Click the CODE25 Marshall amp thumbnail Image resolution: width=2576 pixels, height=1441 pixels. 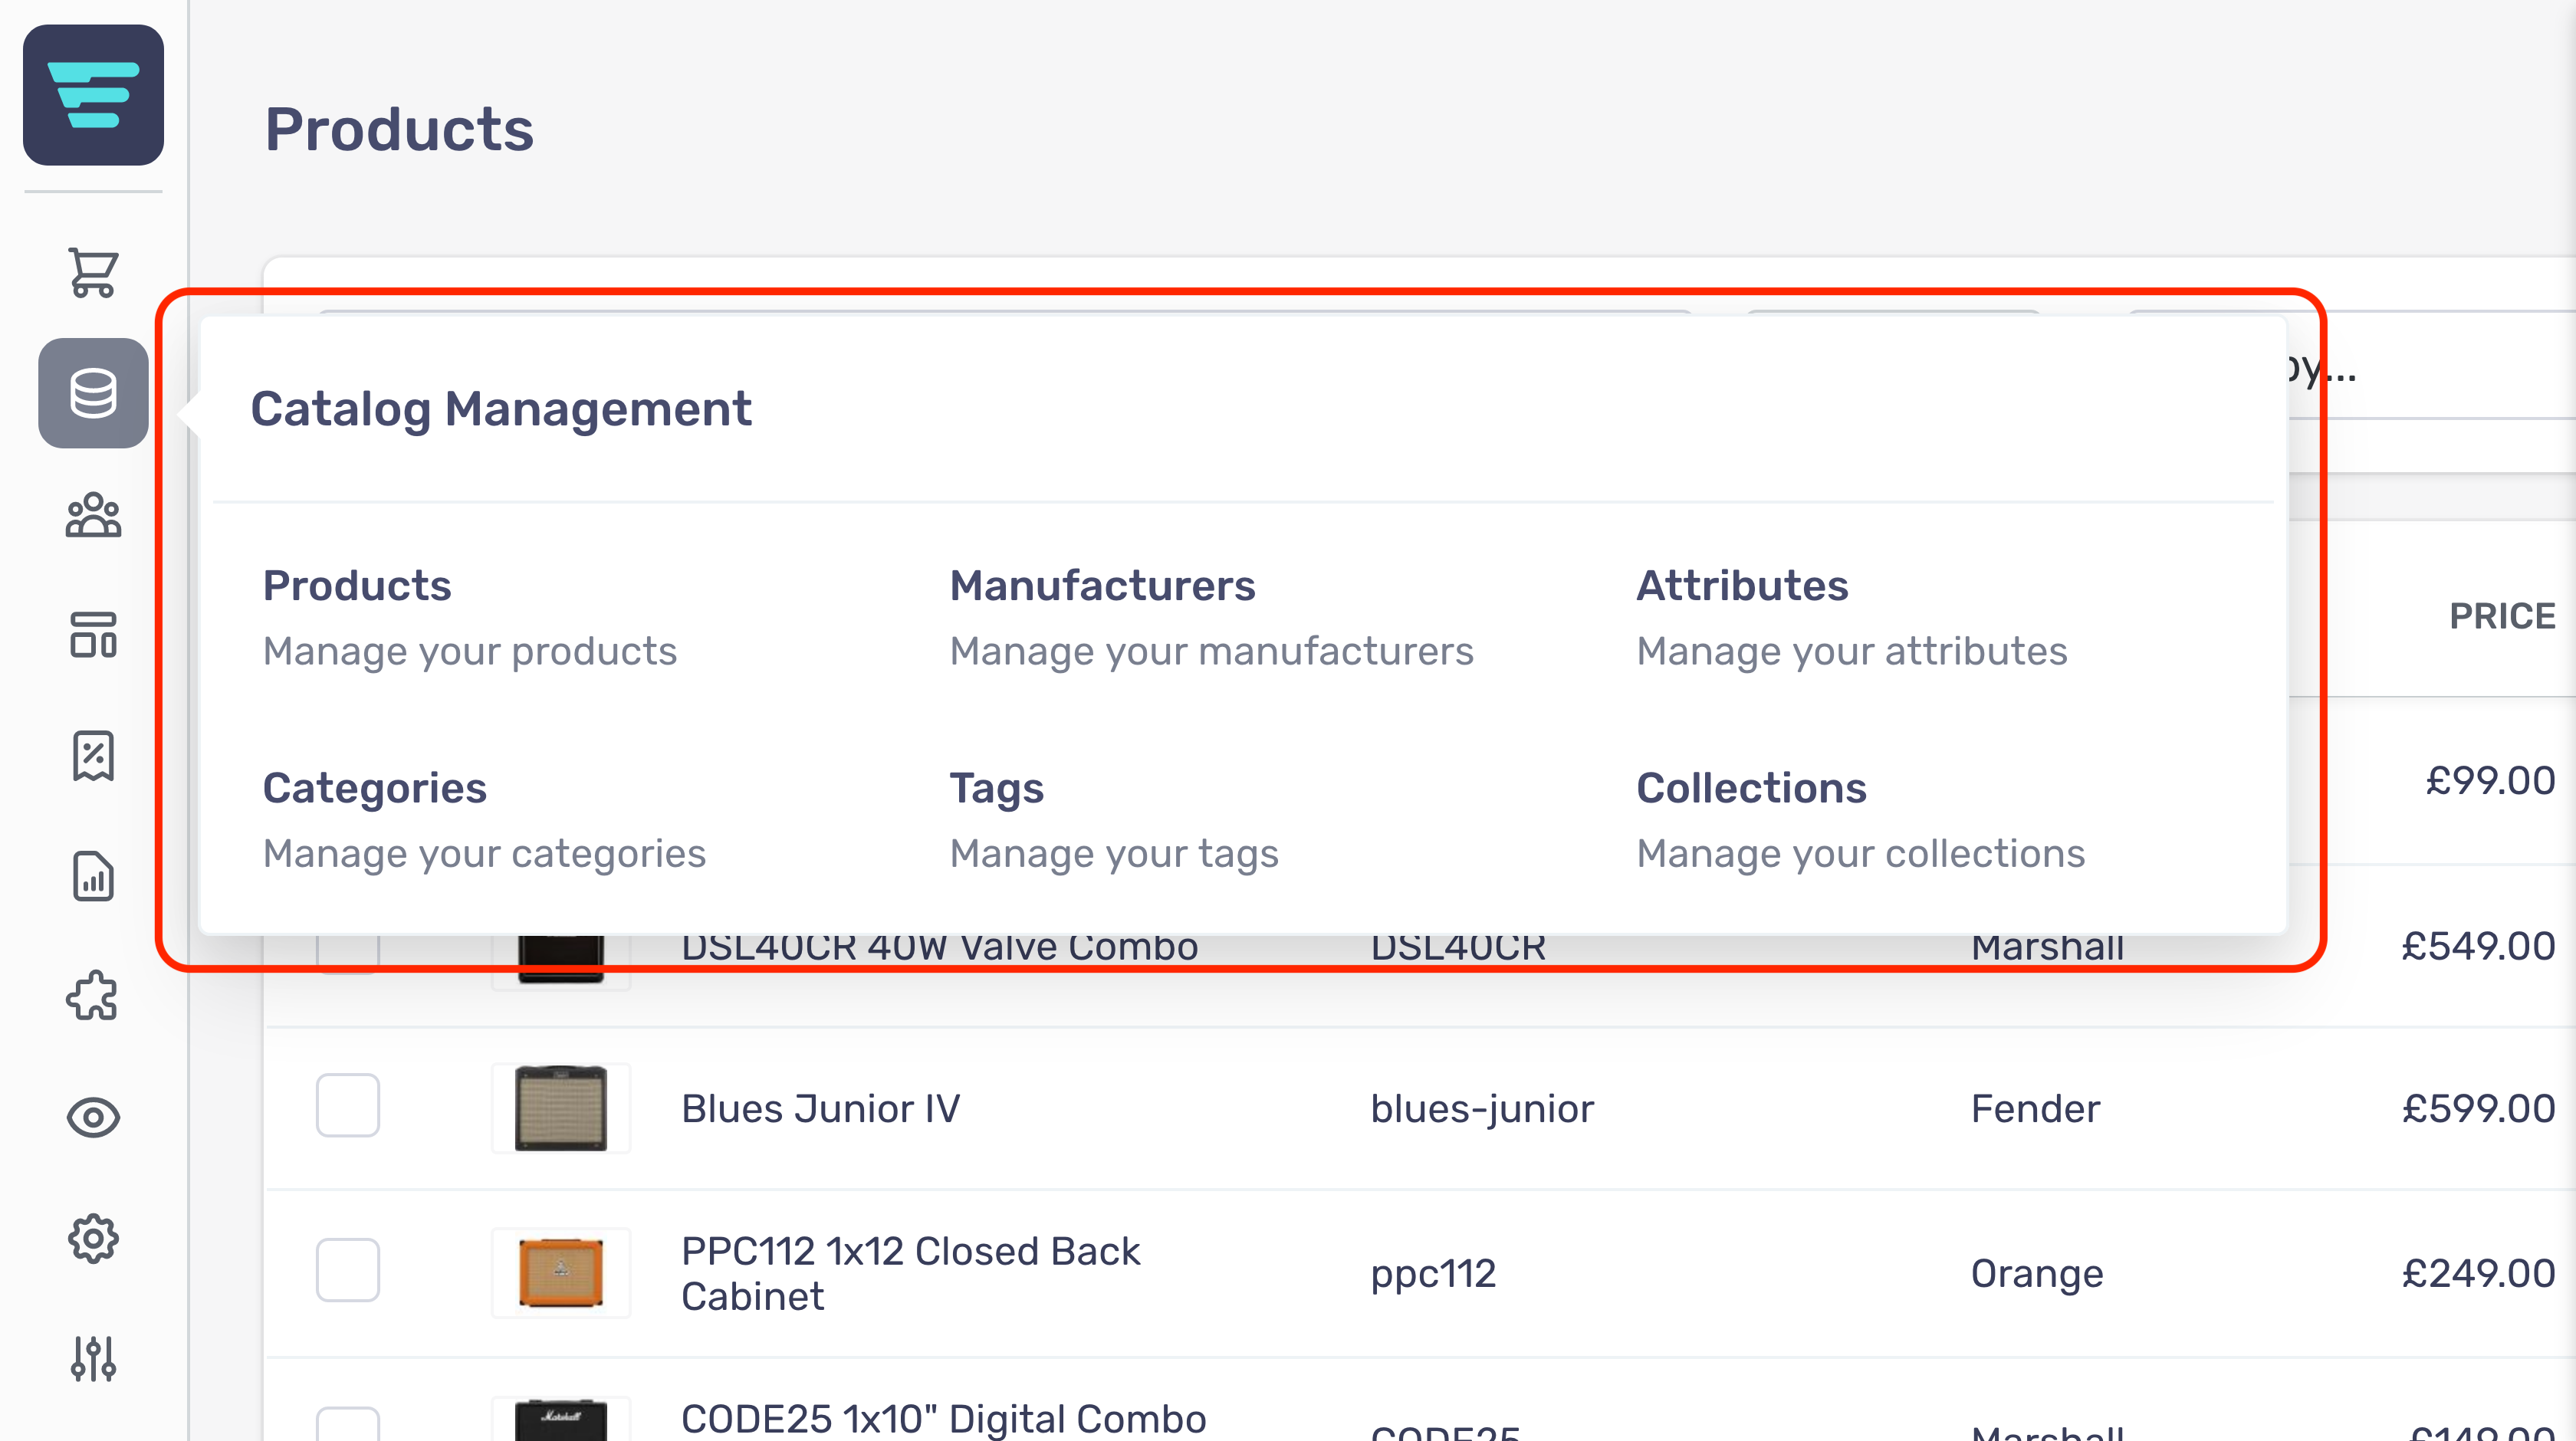pyautogui.click(x=561, y=1420)
